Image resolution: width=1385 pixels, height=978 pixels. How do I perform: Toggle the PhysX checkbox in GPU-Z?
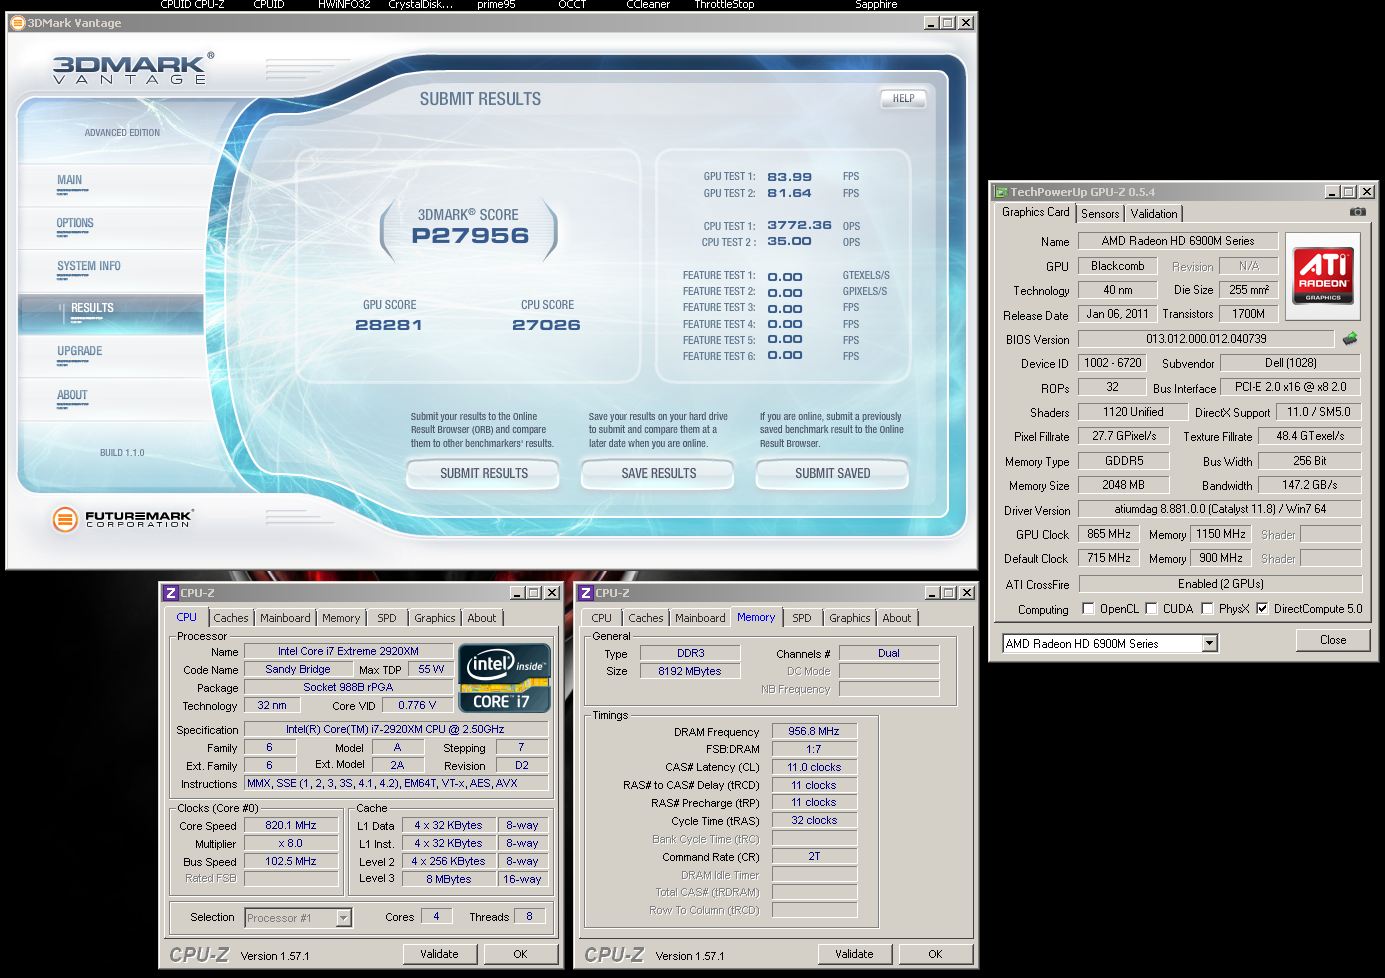point(1207,608)
